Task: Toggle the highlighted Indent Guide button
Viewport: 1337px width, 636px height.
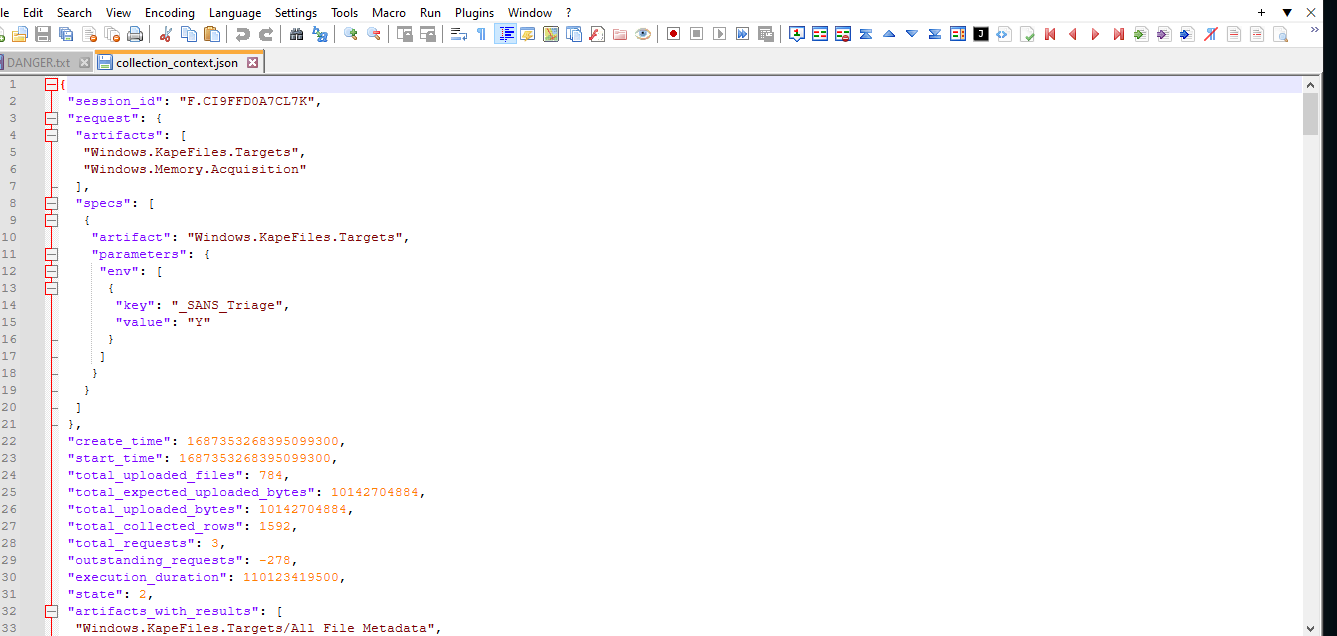Action: pos(506,34)
